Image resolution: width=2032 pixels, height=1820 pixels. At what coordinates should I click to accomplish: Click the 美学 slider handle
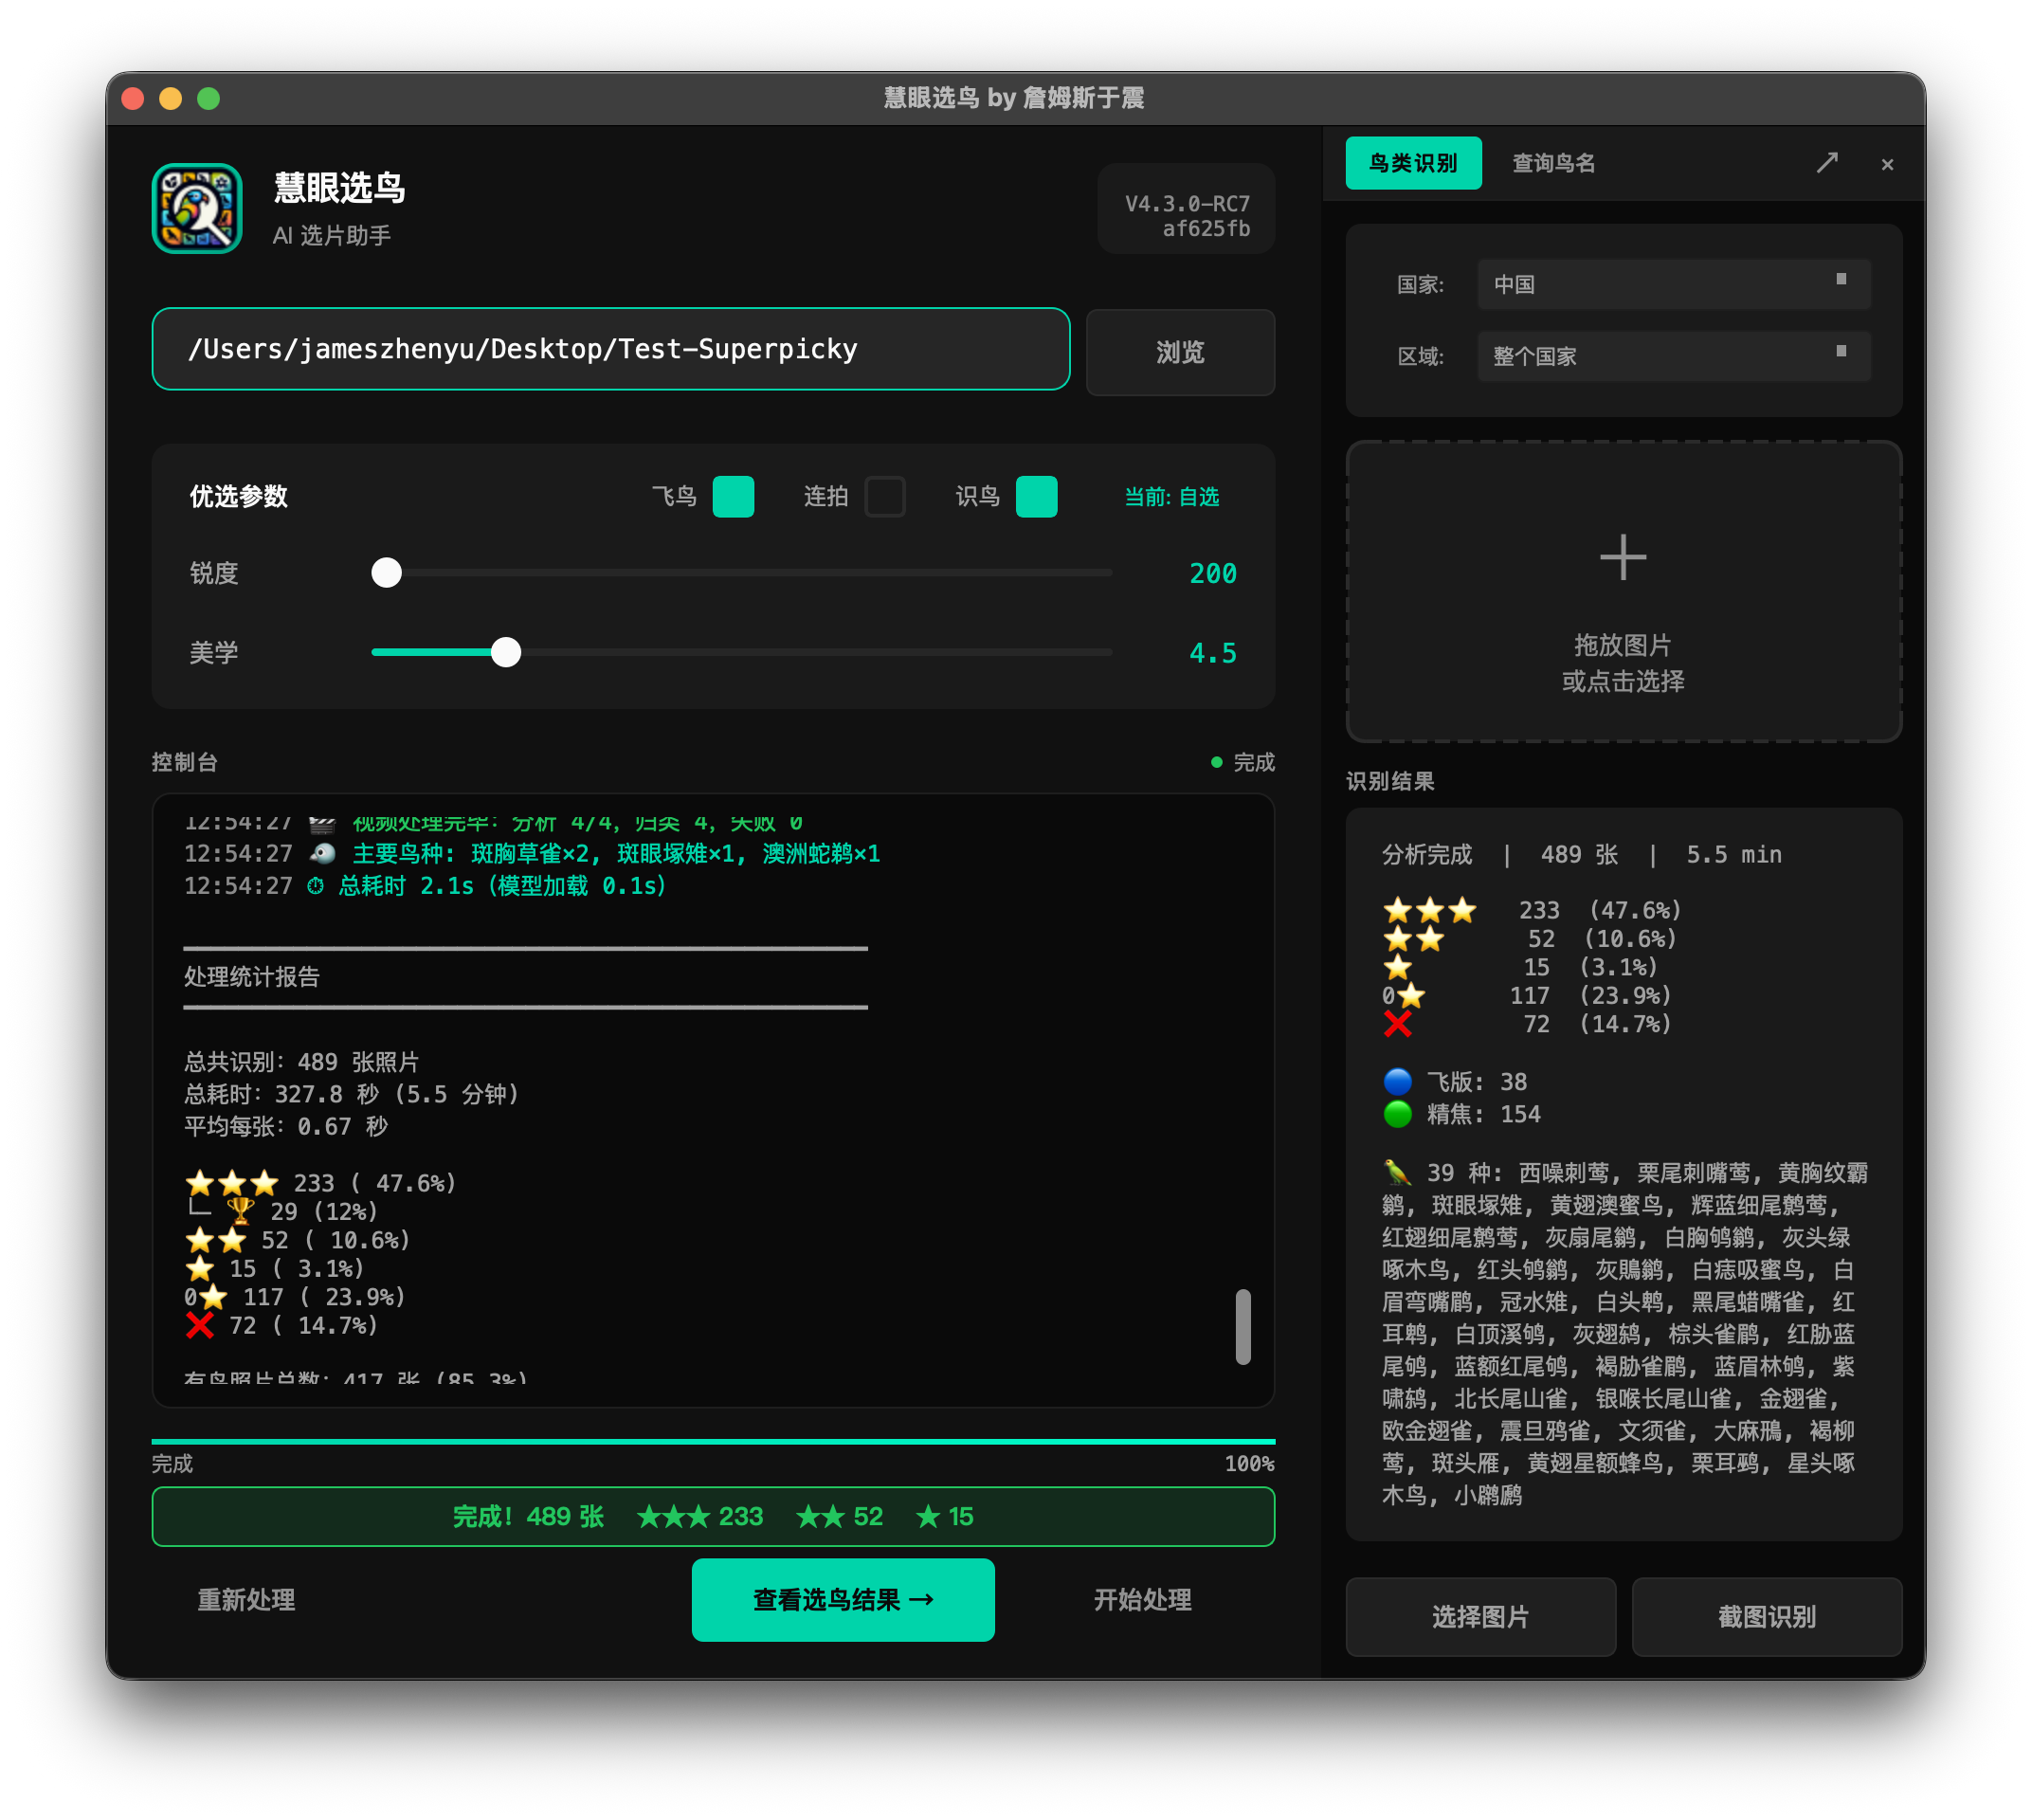506,652
